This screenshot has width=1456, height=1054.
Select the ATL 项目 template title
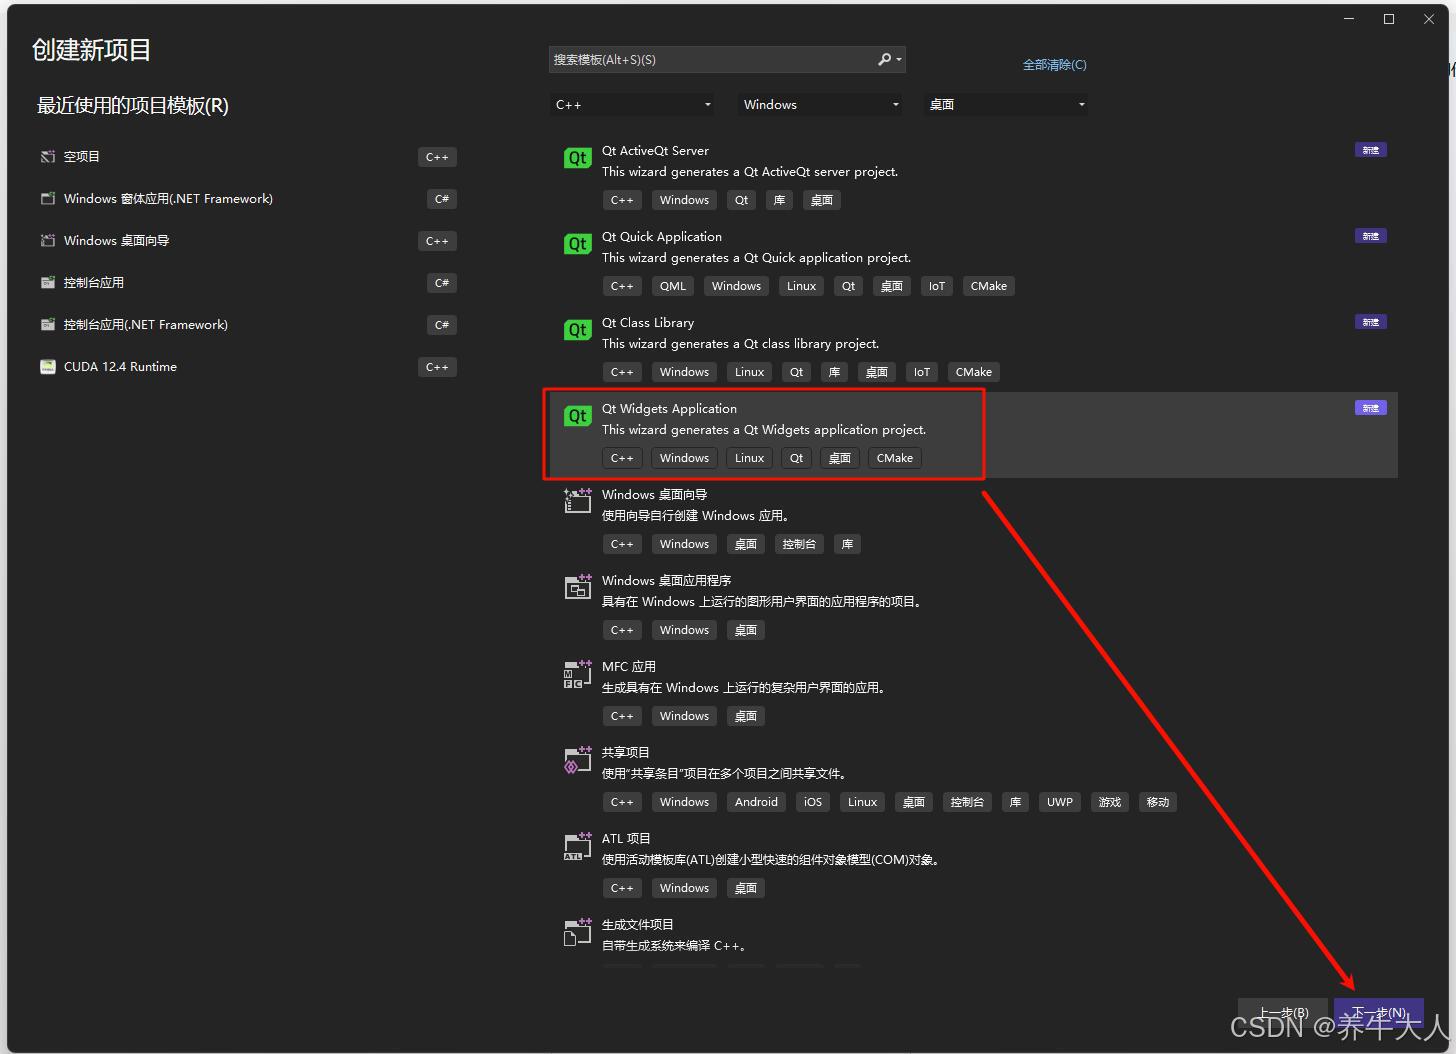tap(626, 839)
